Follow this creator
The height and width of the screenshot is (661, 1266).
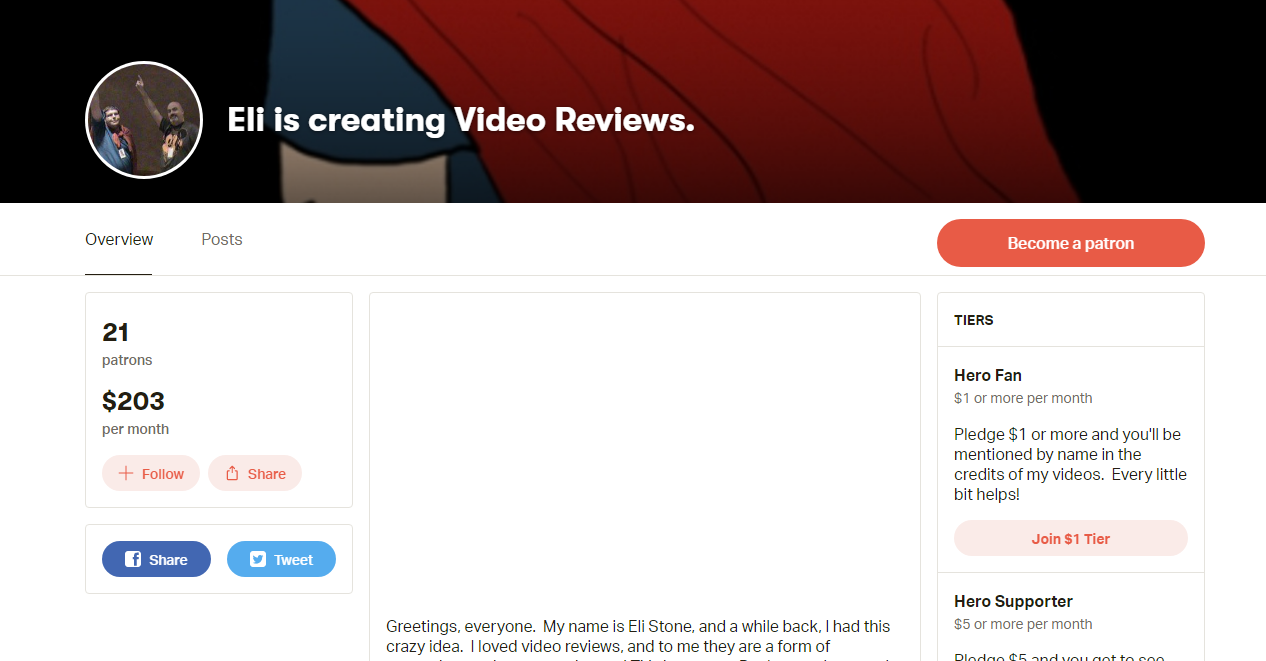coord(151,474)
